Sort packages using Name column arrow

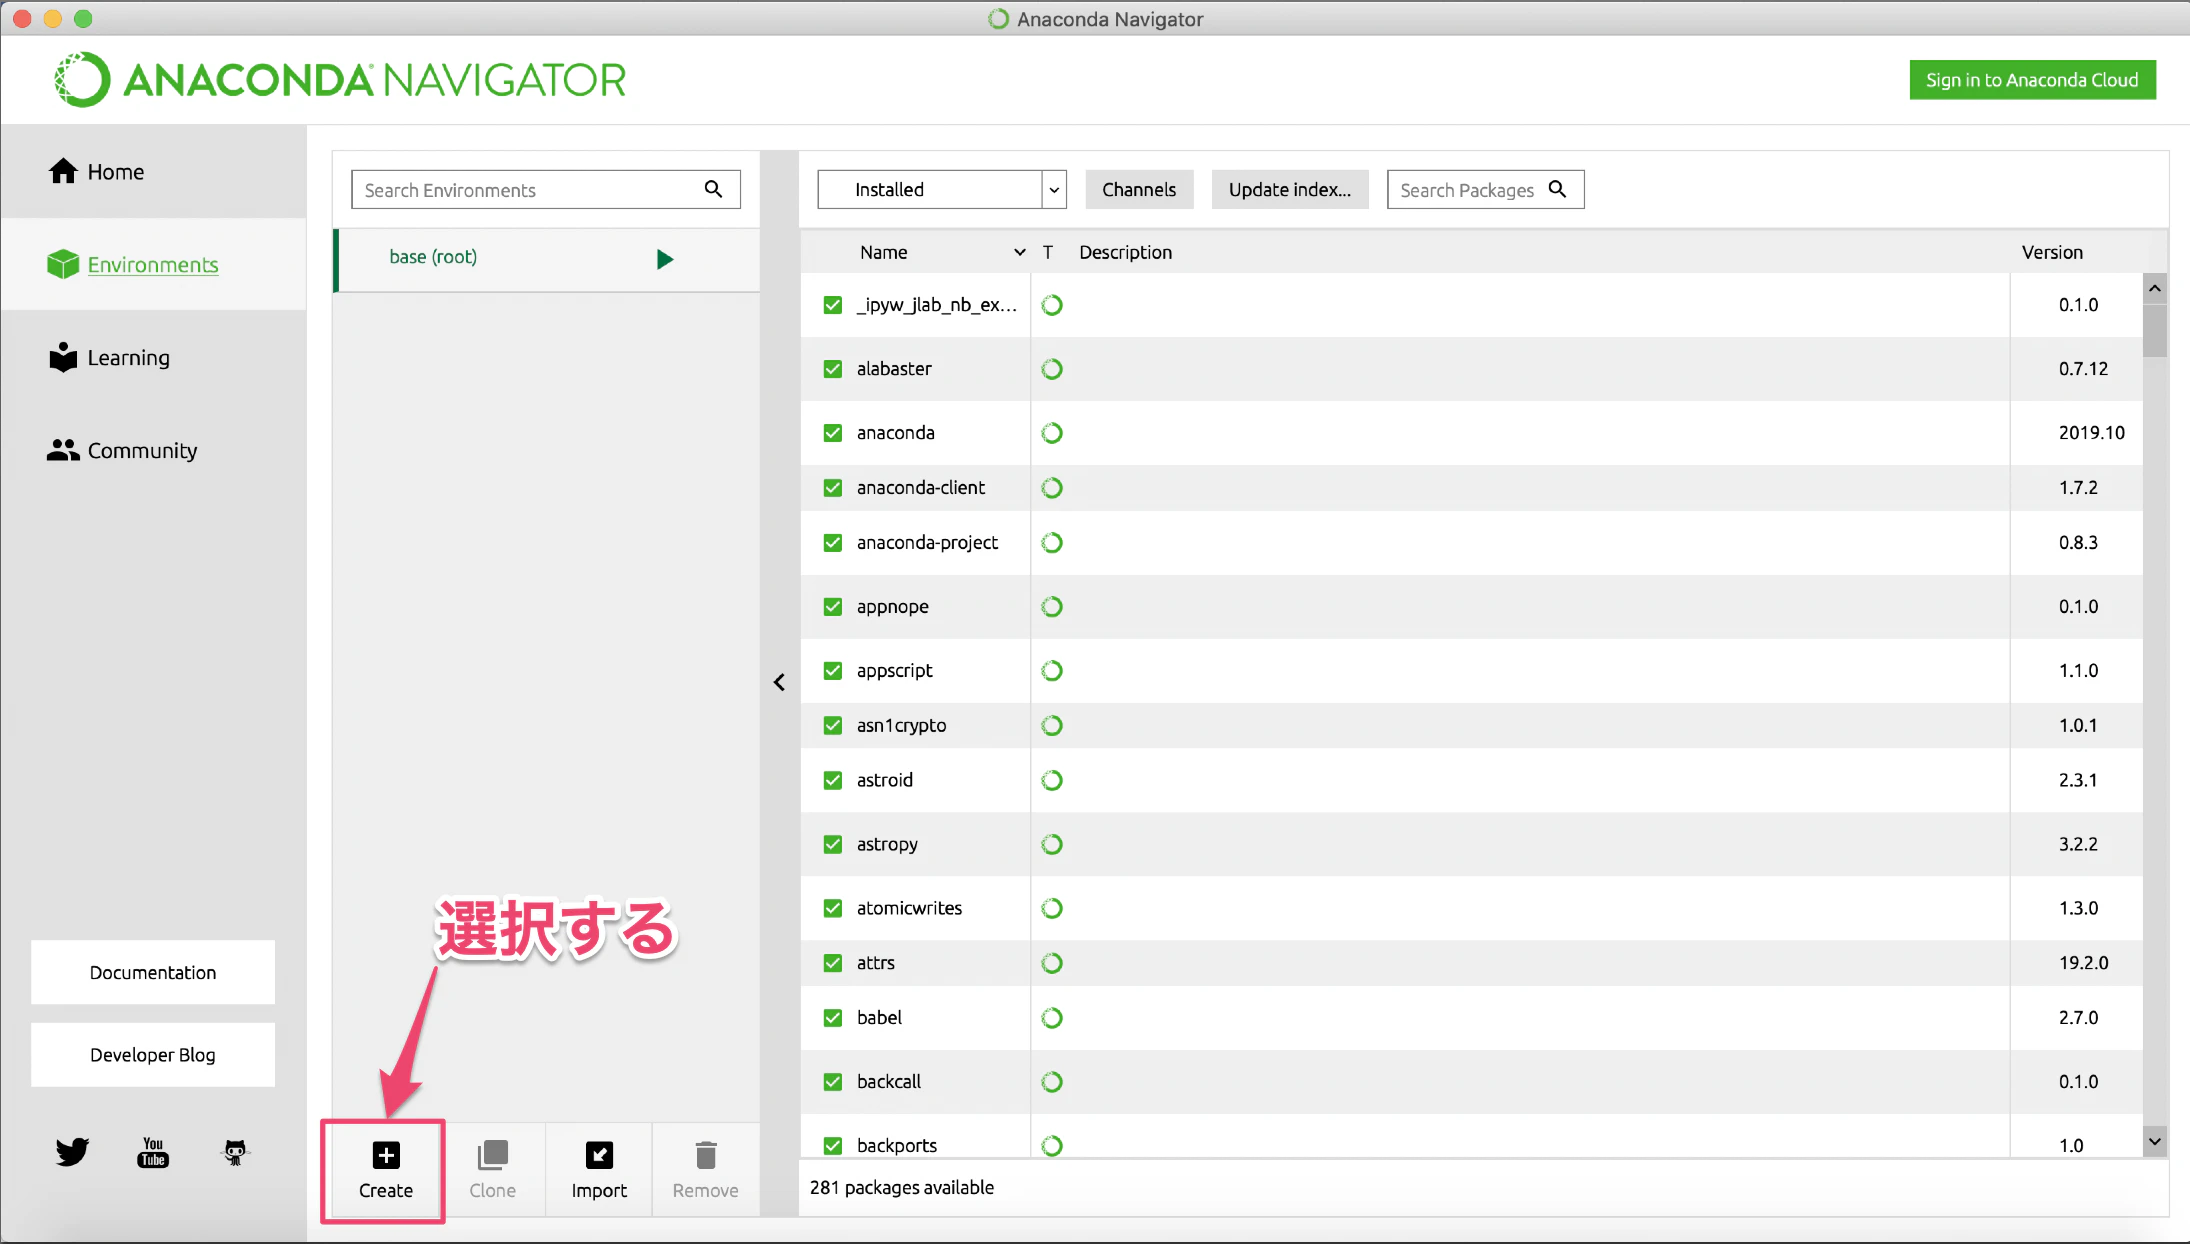coord(1020,253)
